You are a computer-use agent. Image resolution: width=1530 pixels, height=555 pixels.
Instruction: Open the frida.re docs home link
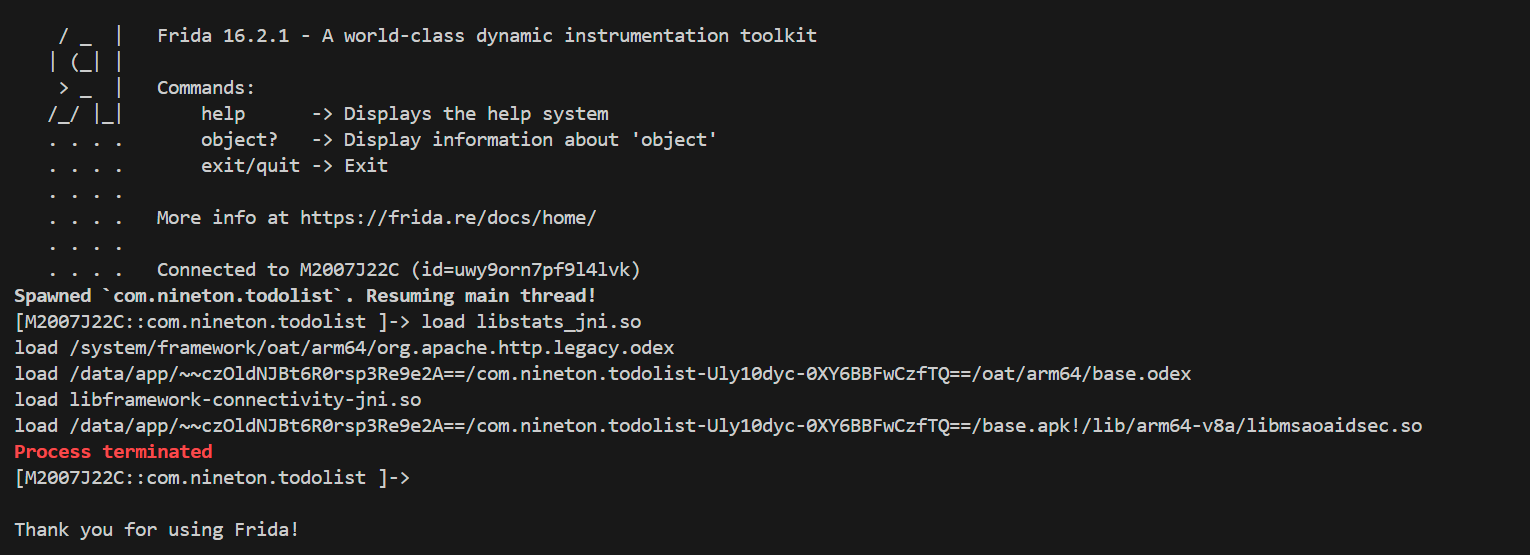click(448, 218)
